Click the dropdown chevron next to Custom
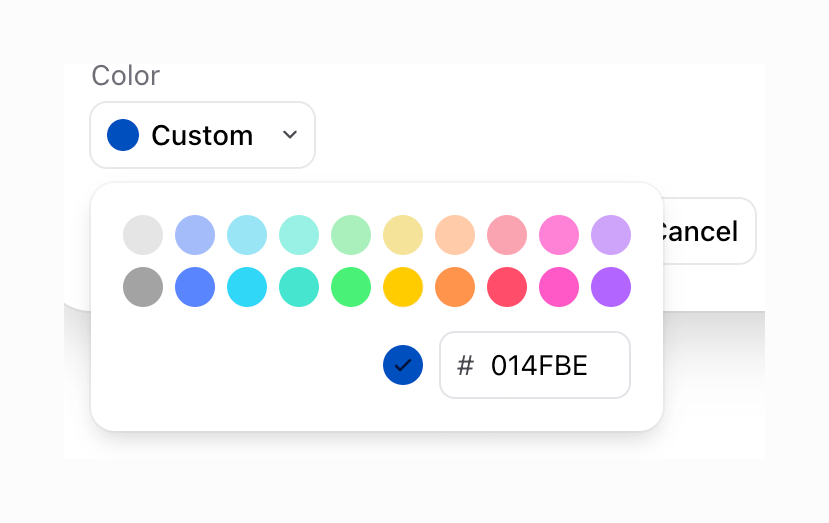 point(290,135)
